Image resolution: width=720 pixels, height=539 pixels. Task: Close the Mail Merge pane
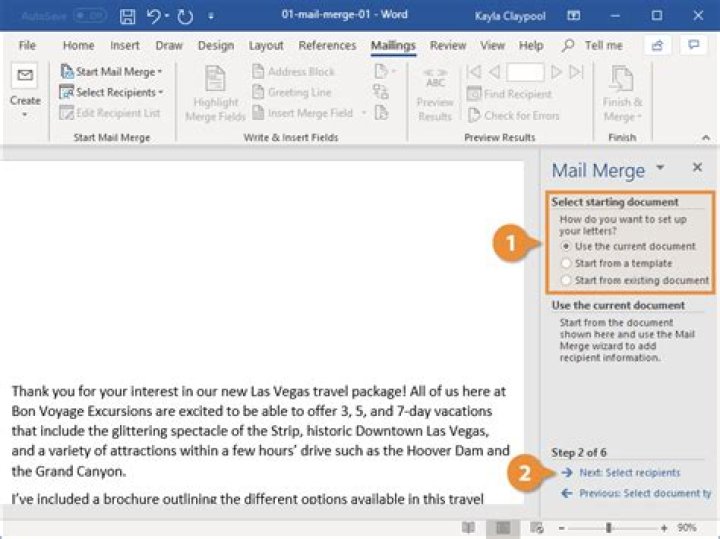tap(697, 168)
